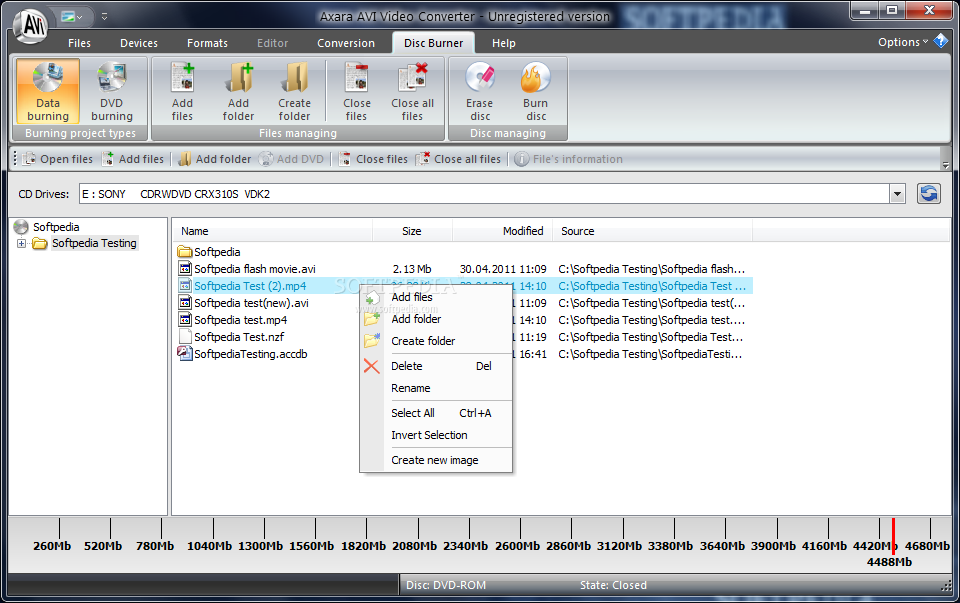The height and width of the screenshot is (603, 960).
Task: Click Close files in secondary toolbar
Action: coord(373,159)
